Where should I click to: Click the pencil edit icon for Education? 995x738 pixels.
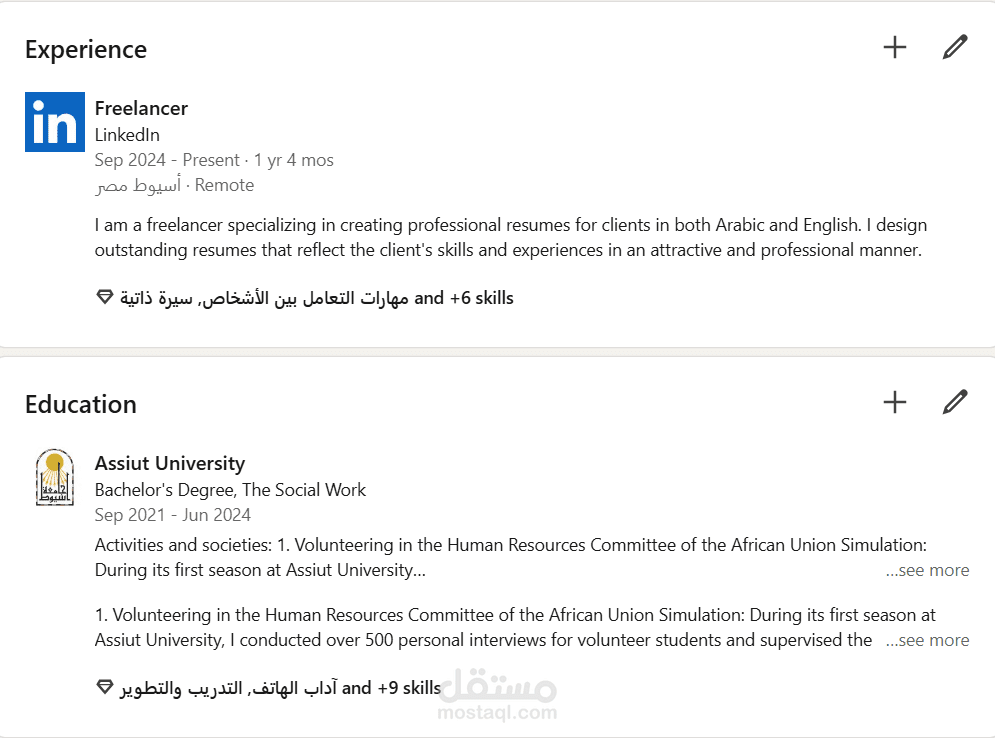[955, 402]
